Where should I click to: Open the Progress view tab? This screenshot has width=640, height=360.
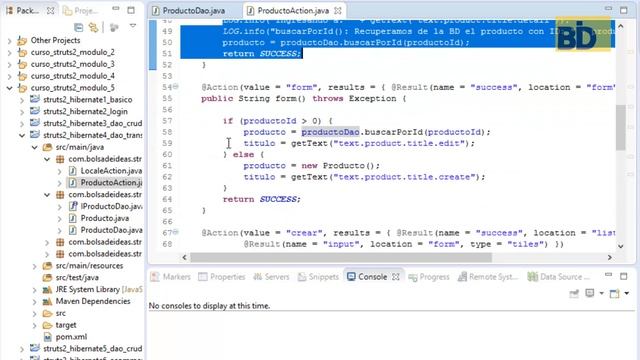(429, 277)
